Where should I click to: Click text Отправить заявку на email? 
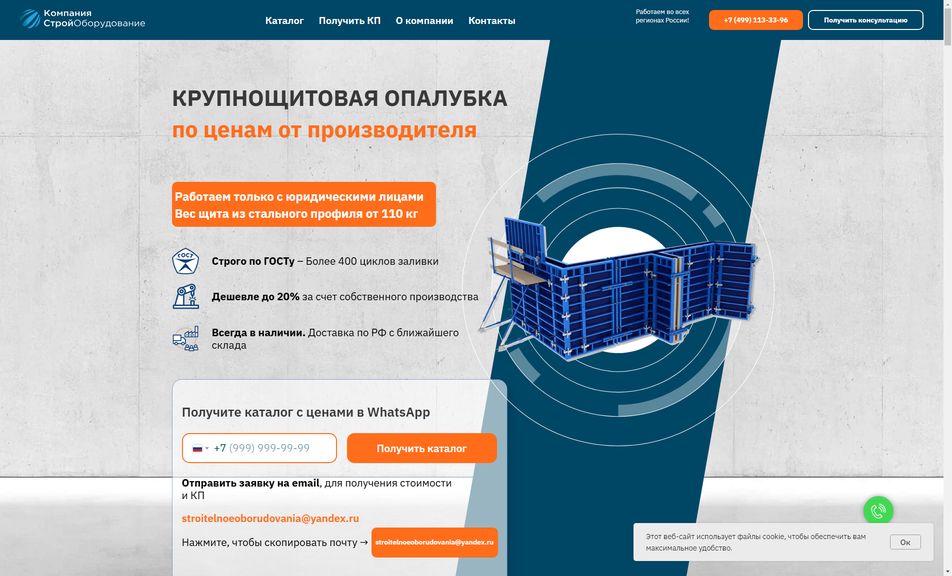click(x=250, y=483)
